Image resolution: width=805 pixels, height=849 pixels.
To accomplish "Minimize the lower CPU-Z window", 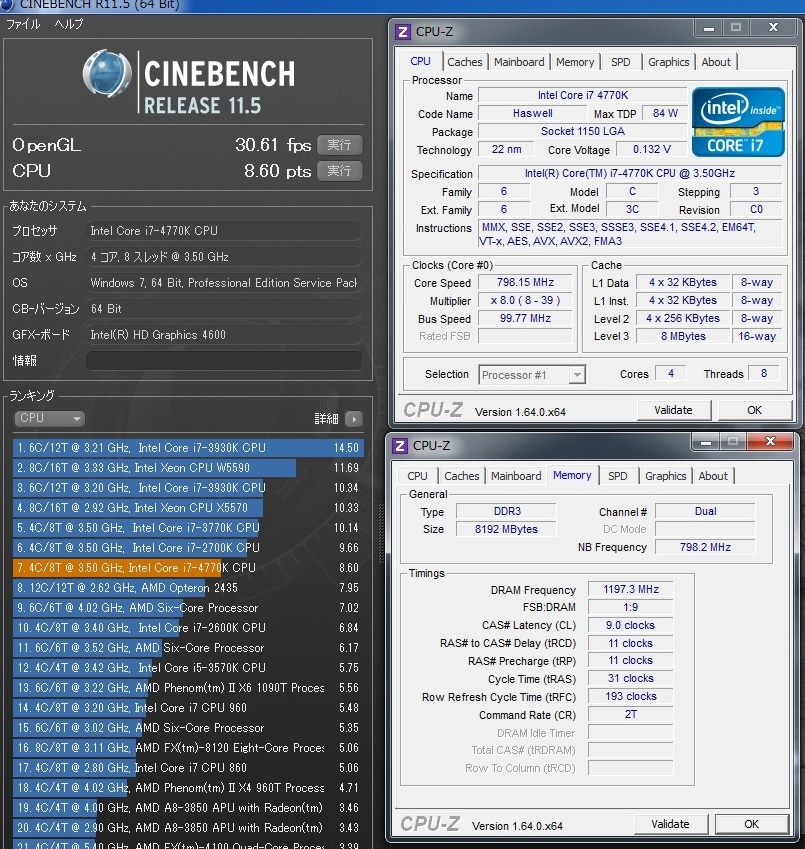I will point(705,442).
